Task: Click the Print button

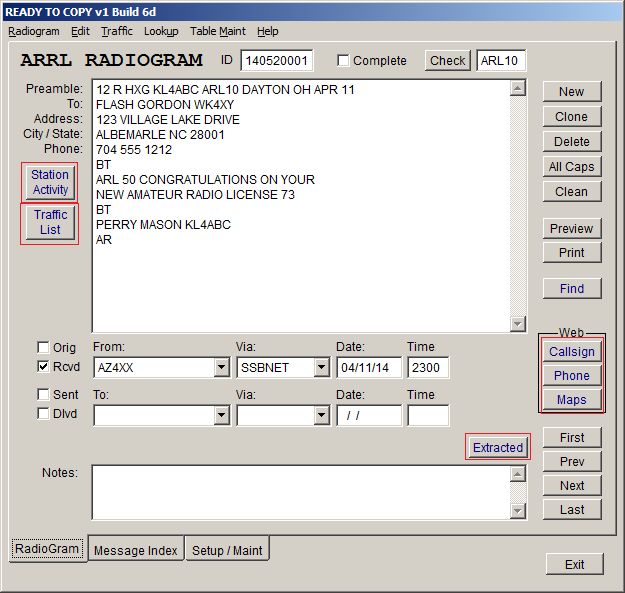Action: pyautogui.click(x=572, y=253)
